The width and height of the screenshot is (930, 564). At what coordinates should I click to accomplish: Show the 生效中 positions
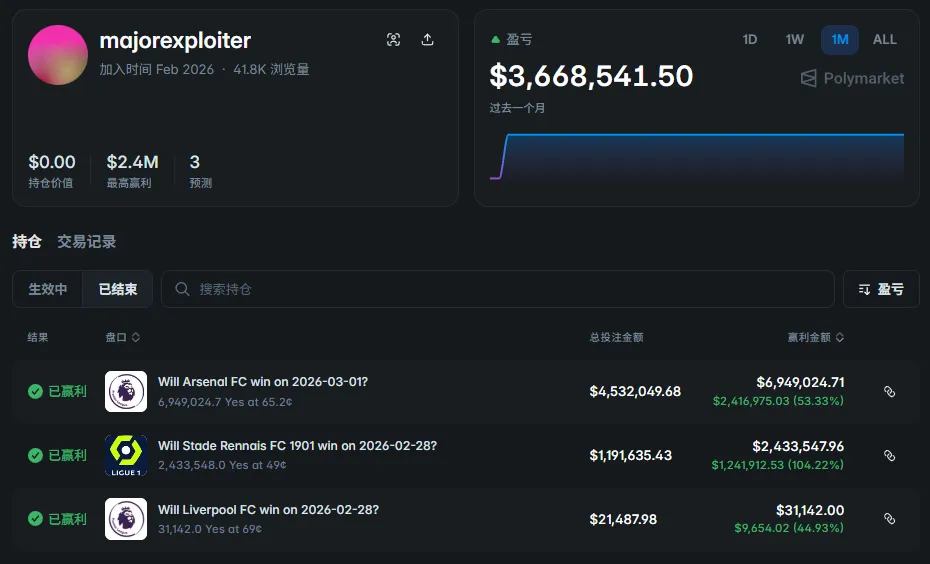(x=48, y=289)
